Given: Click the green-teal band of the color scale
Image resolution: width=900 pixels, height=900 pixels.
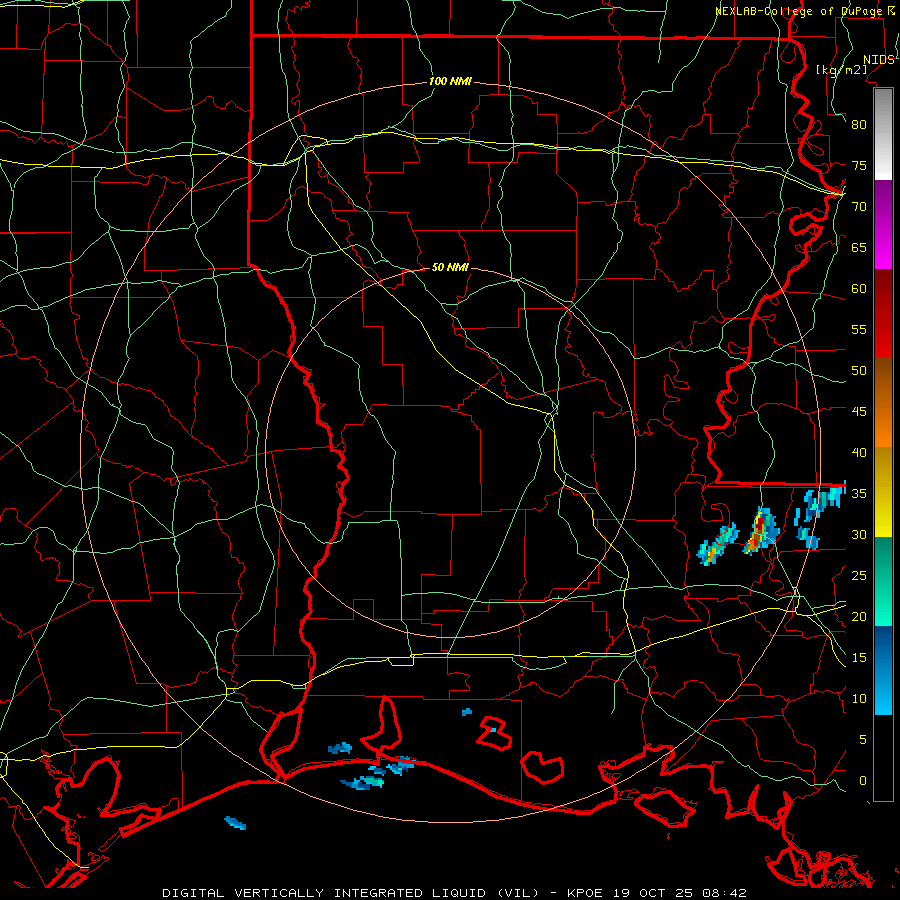Looking at the screenshot, I should (x=883, y=581).
